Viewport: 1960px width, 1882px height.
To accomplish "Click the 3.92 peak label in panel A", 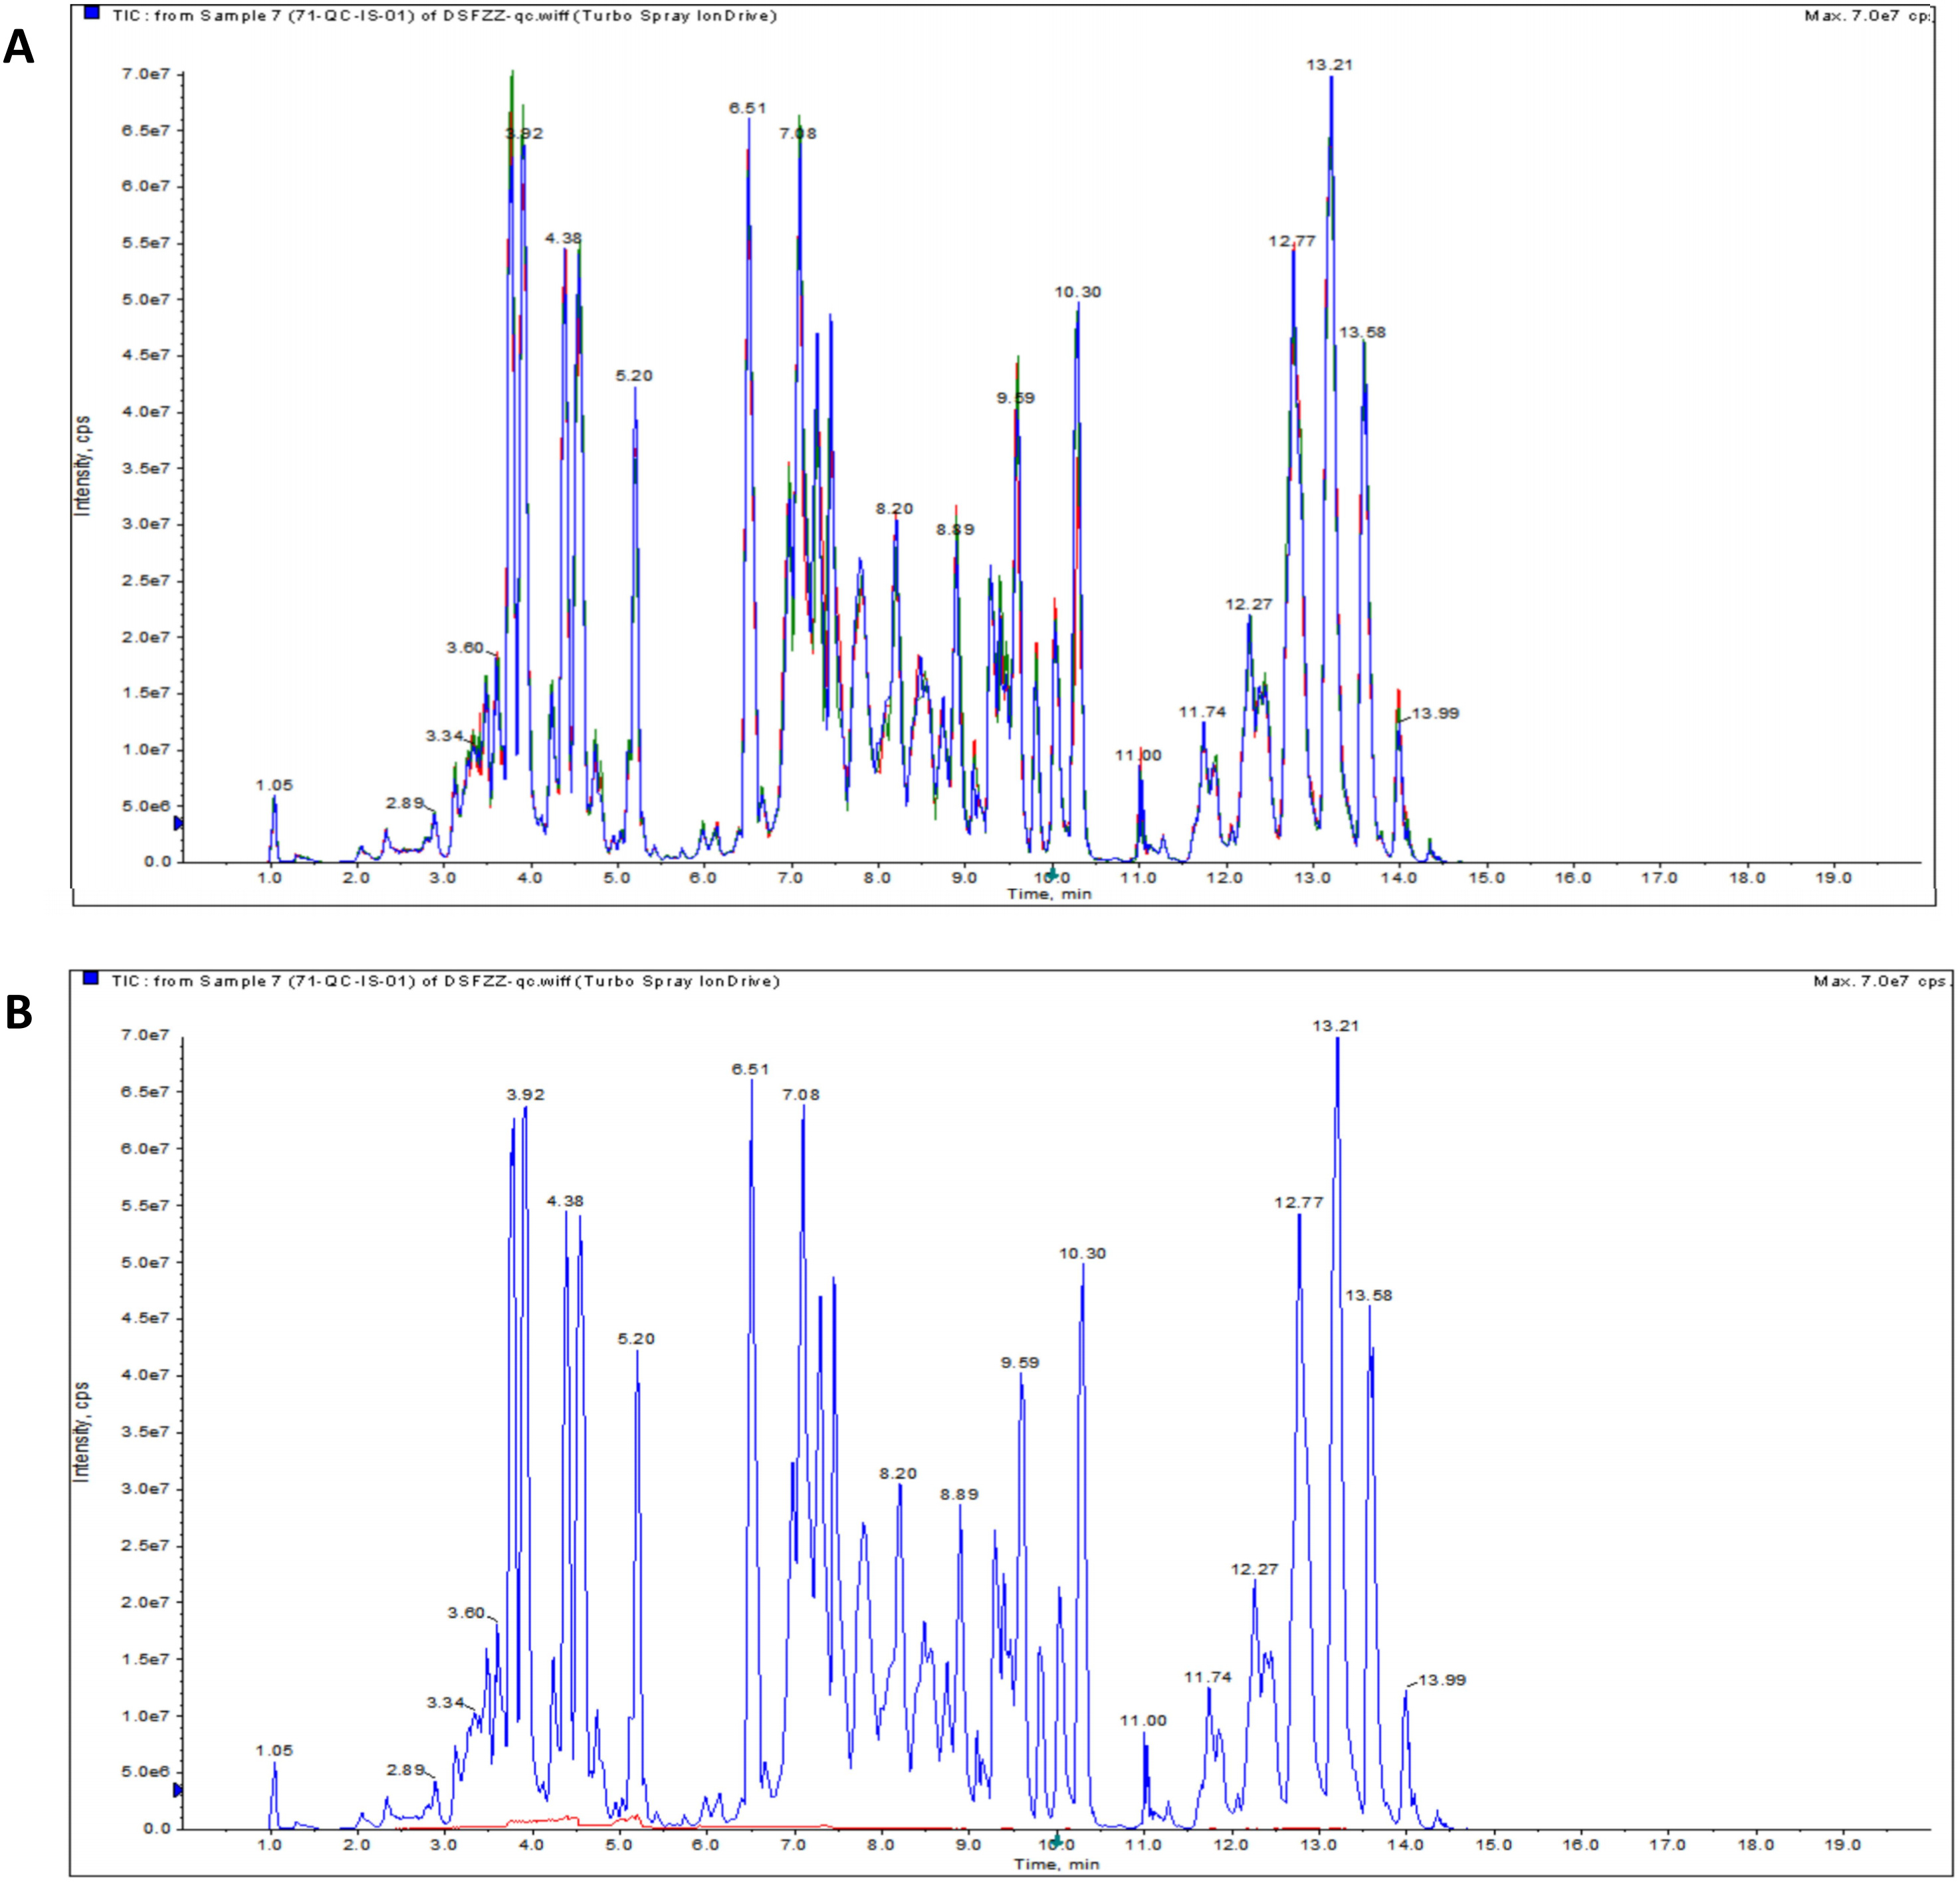I will click(523, 133).
